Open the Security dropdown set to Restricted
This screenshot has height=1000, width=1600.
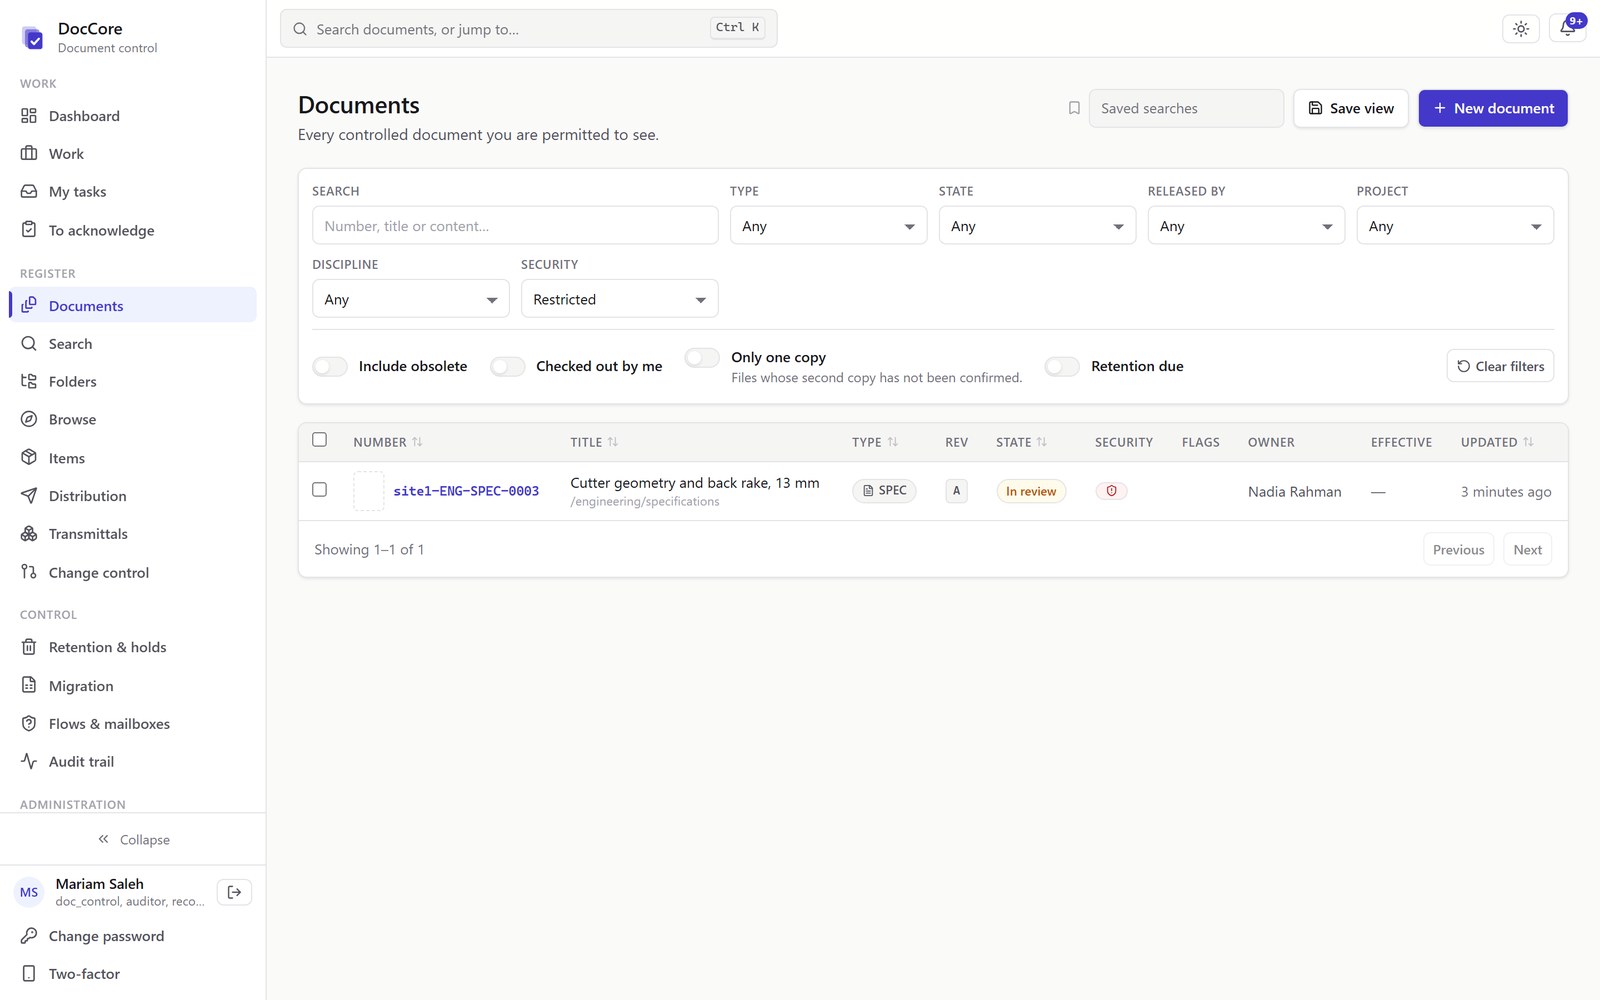click(x=619, y=299)
